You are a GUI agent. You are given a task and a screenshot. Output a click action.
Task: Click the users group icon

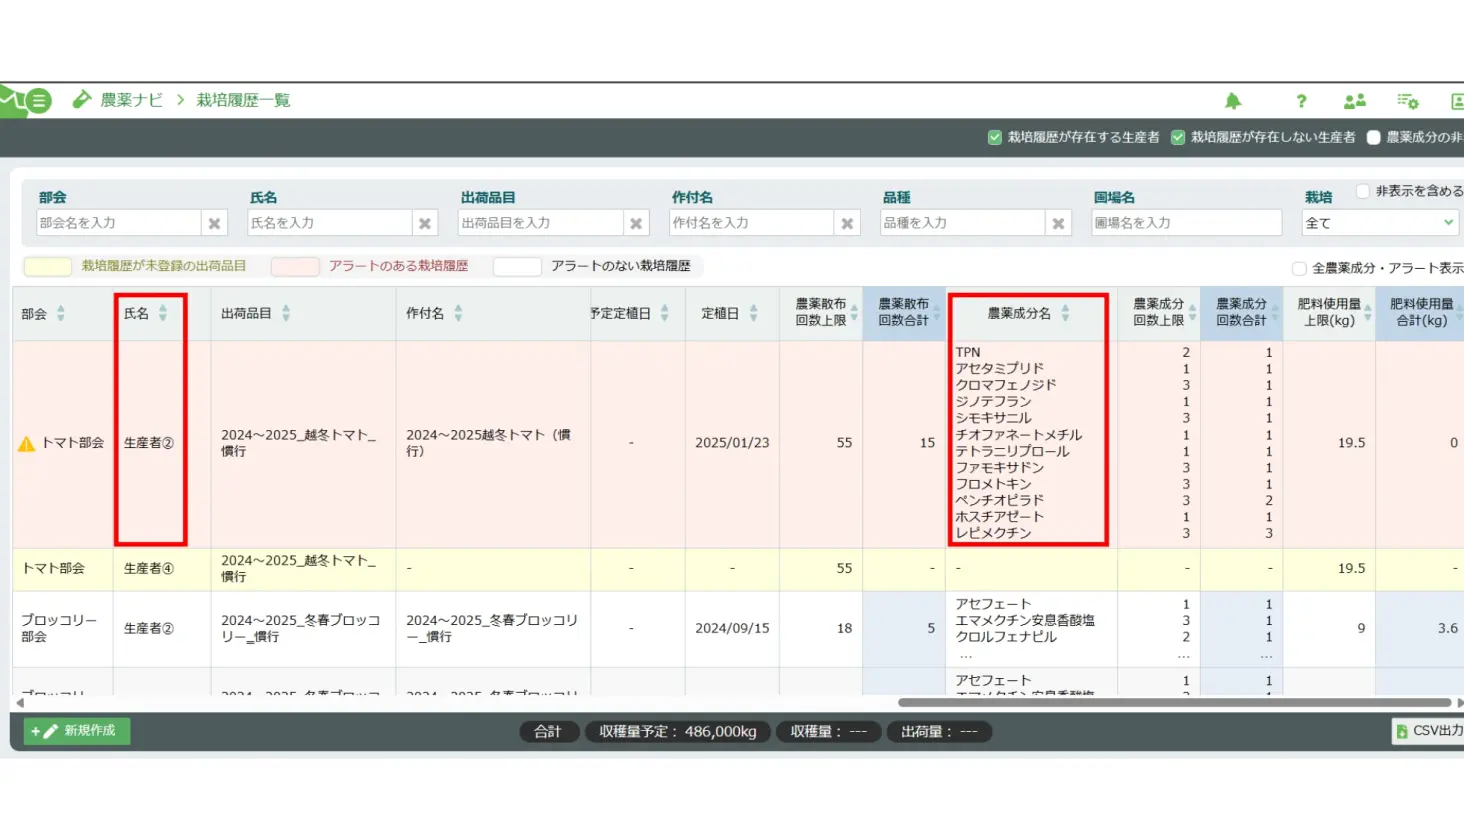pos(1355,101)
